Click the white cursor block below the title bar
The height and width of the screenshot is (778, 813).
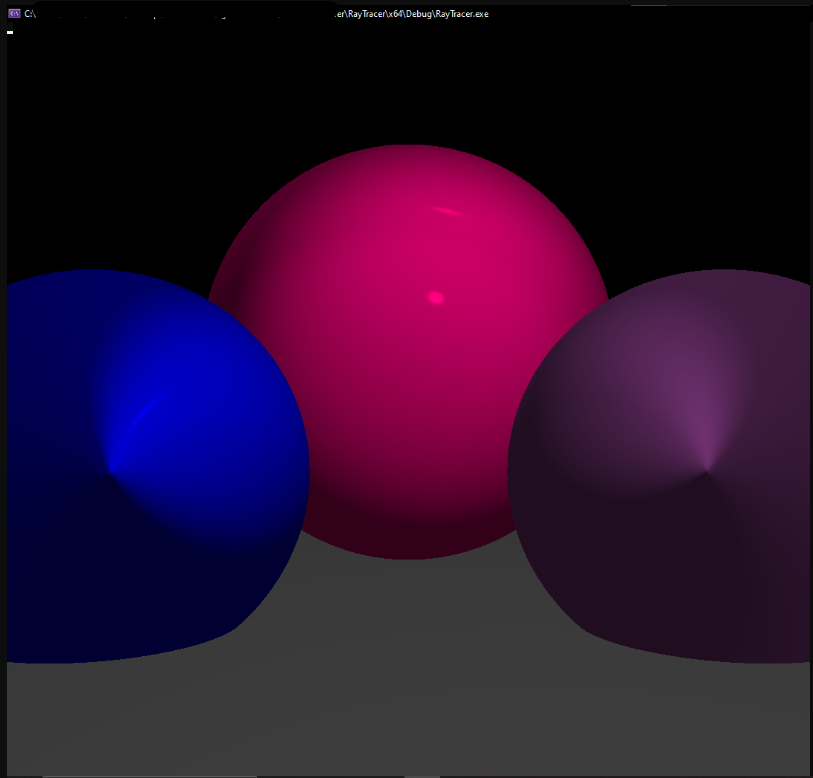pos(11,32)
